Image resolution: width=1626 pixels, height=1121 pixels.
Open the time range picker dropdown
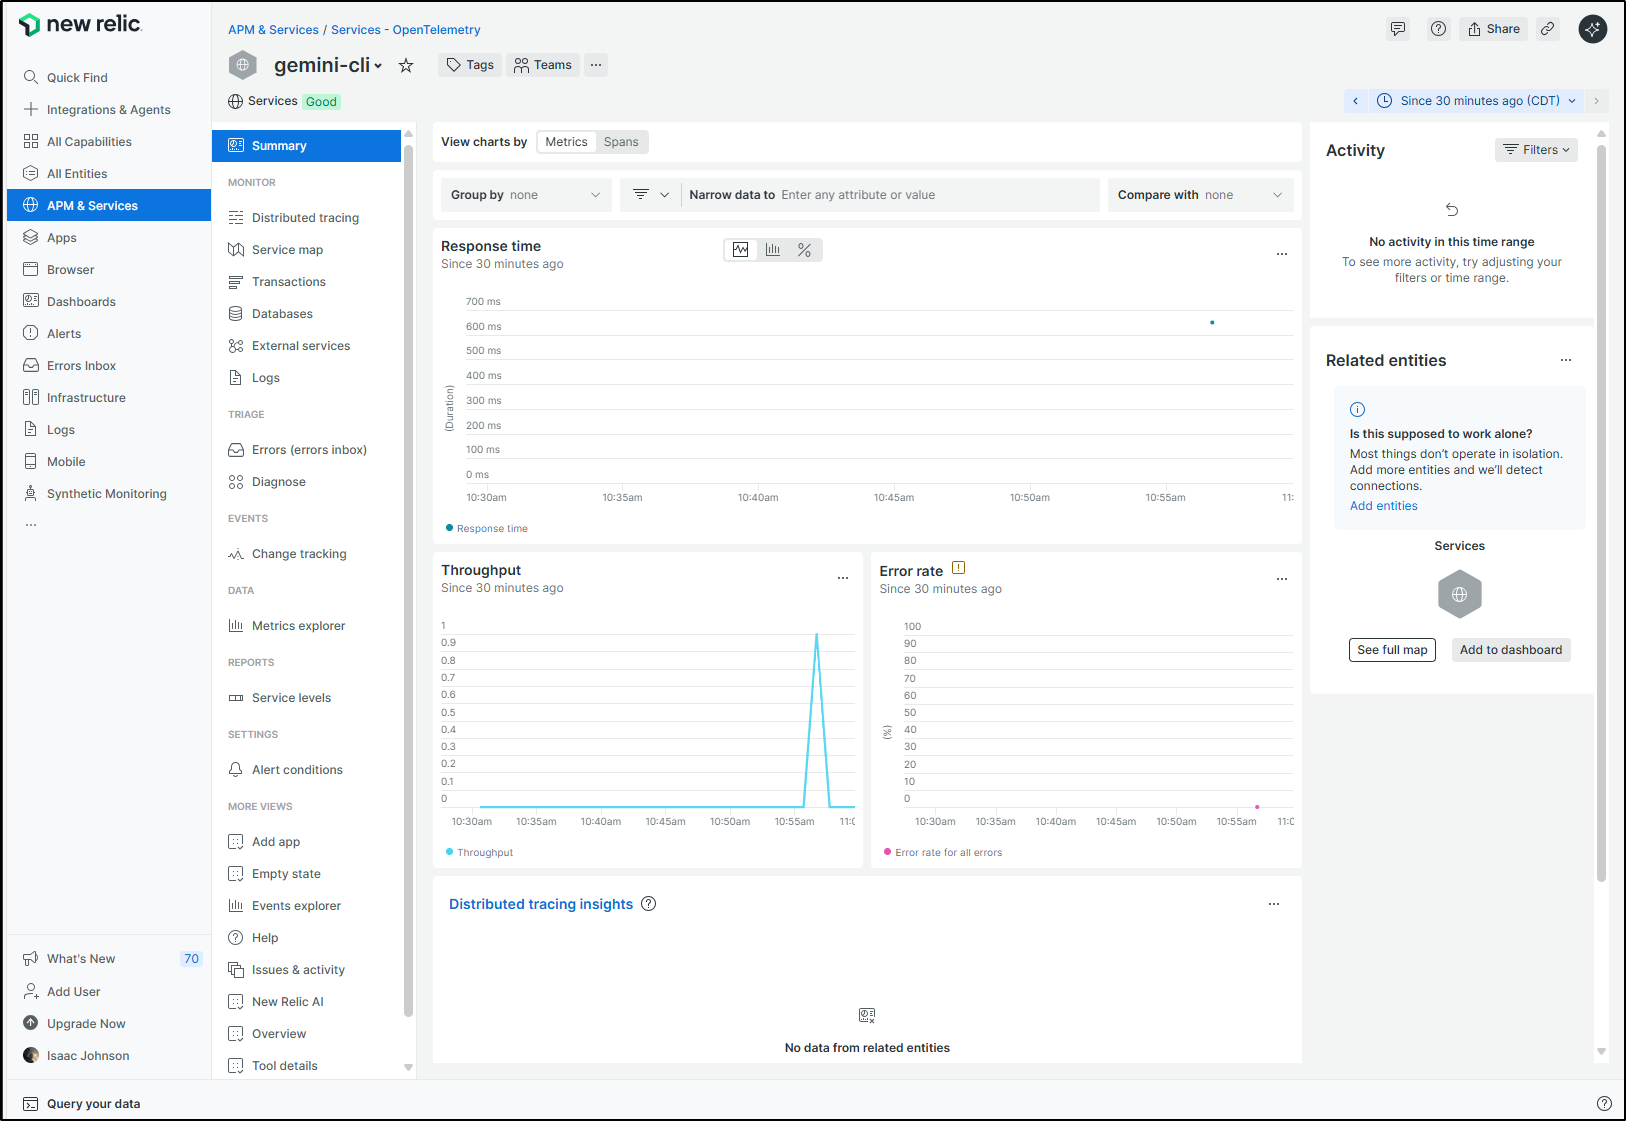[1477, 101]
